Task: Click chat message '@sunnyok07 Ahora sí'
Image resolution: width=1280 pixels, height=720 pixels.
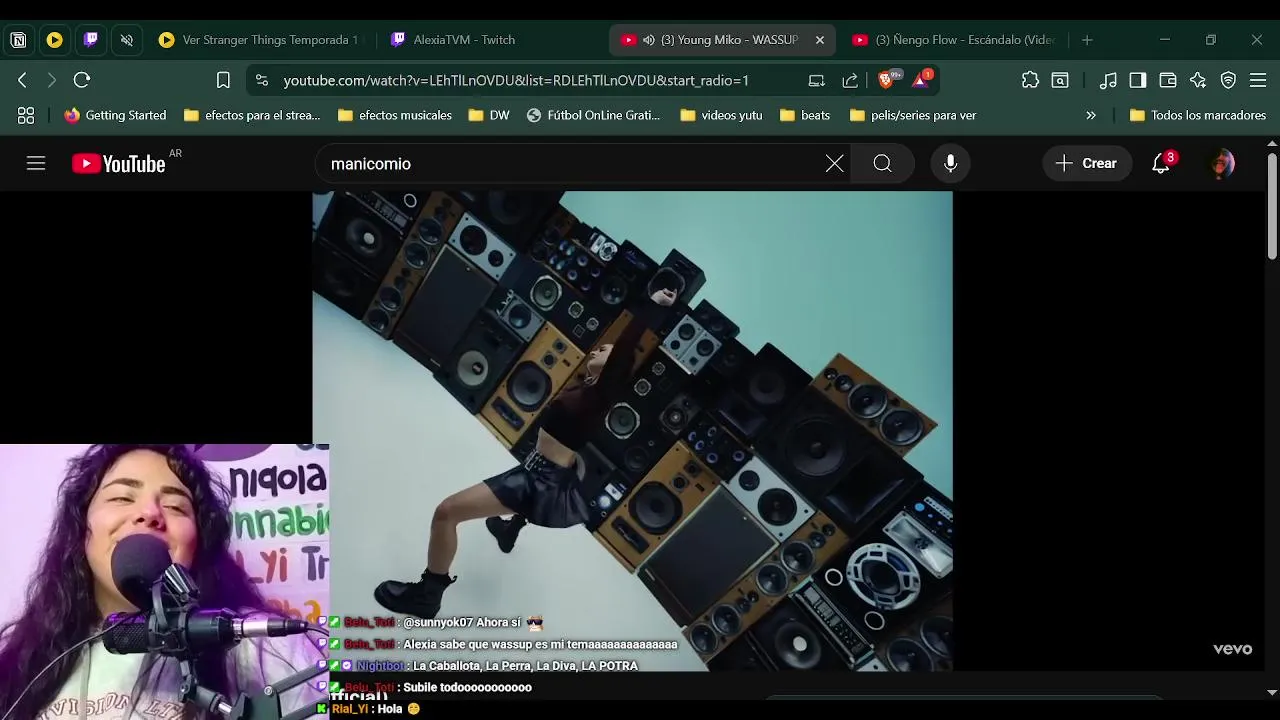Action: click(x=472, y=622)
